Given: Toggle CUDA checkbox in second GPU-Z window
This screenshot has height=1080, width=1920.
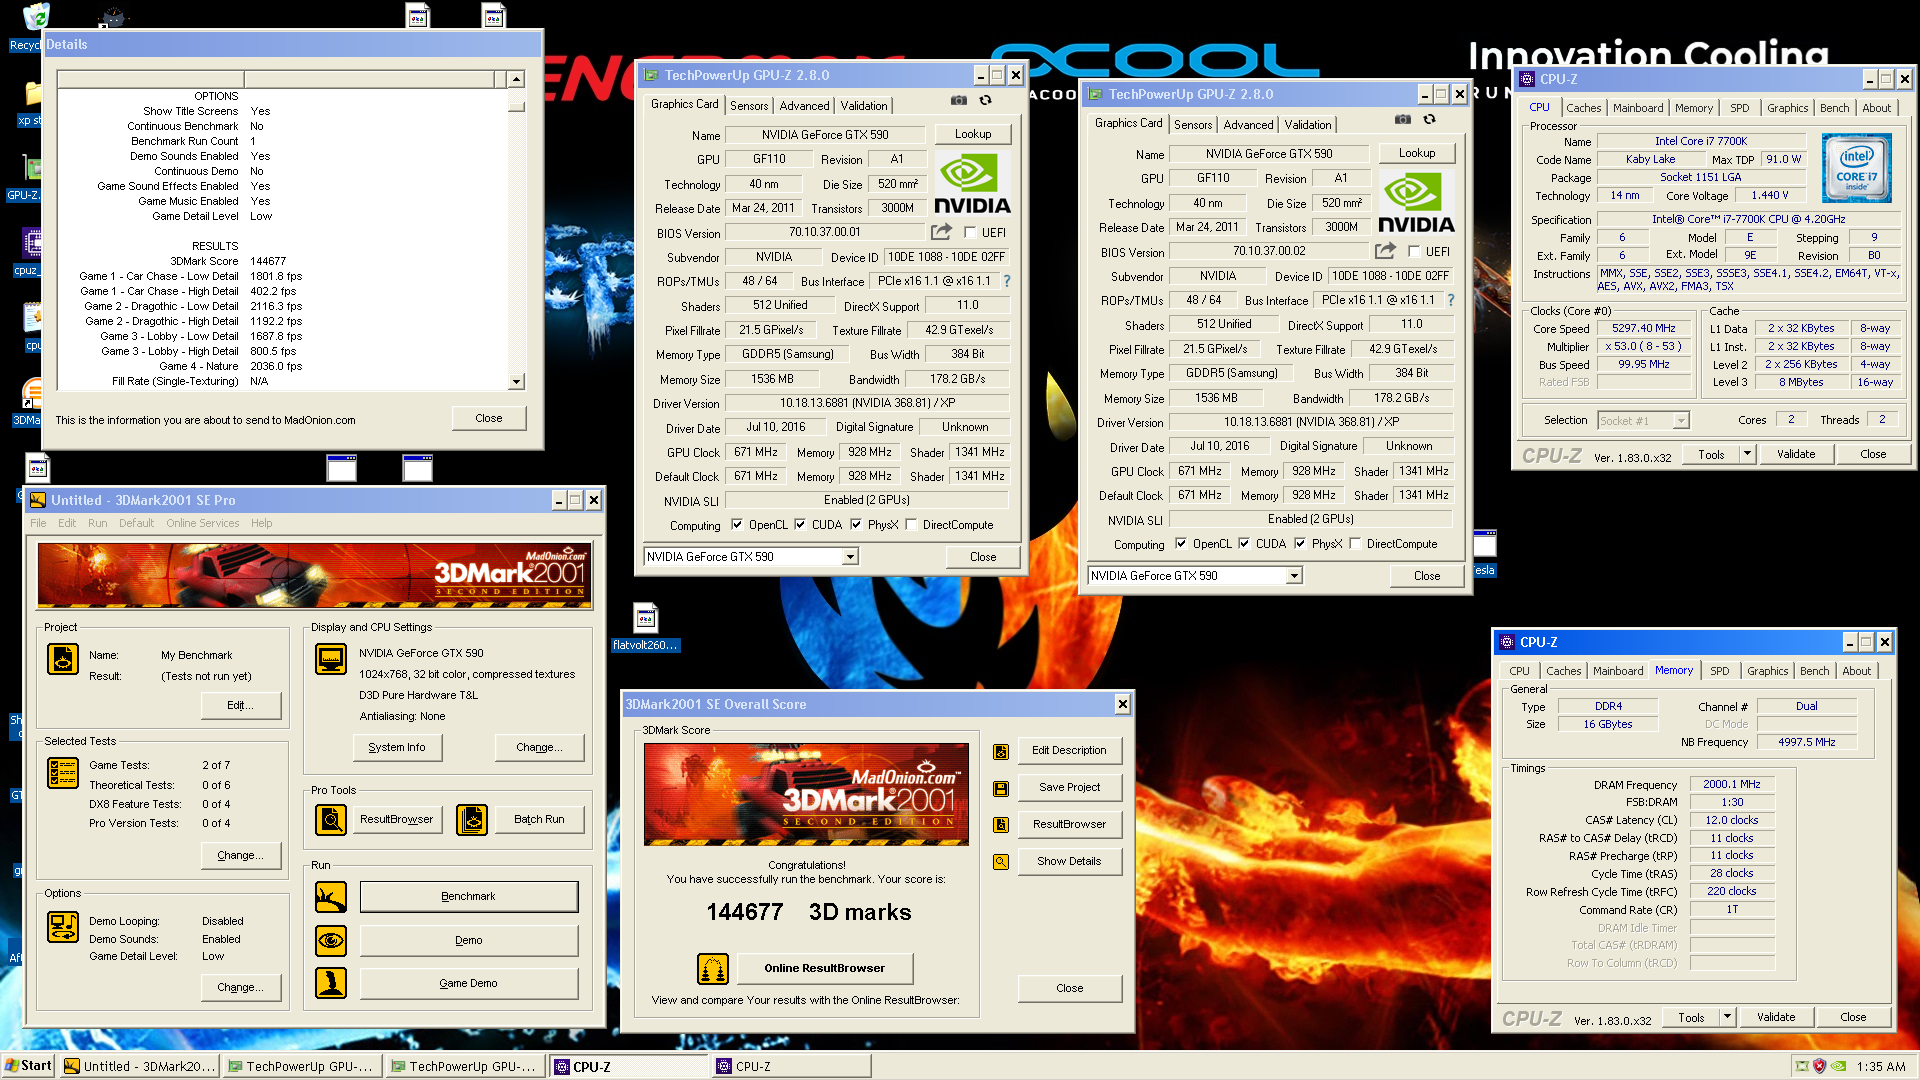Looking at the screenshot, I should coord(1244,543).
